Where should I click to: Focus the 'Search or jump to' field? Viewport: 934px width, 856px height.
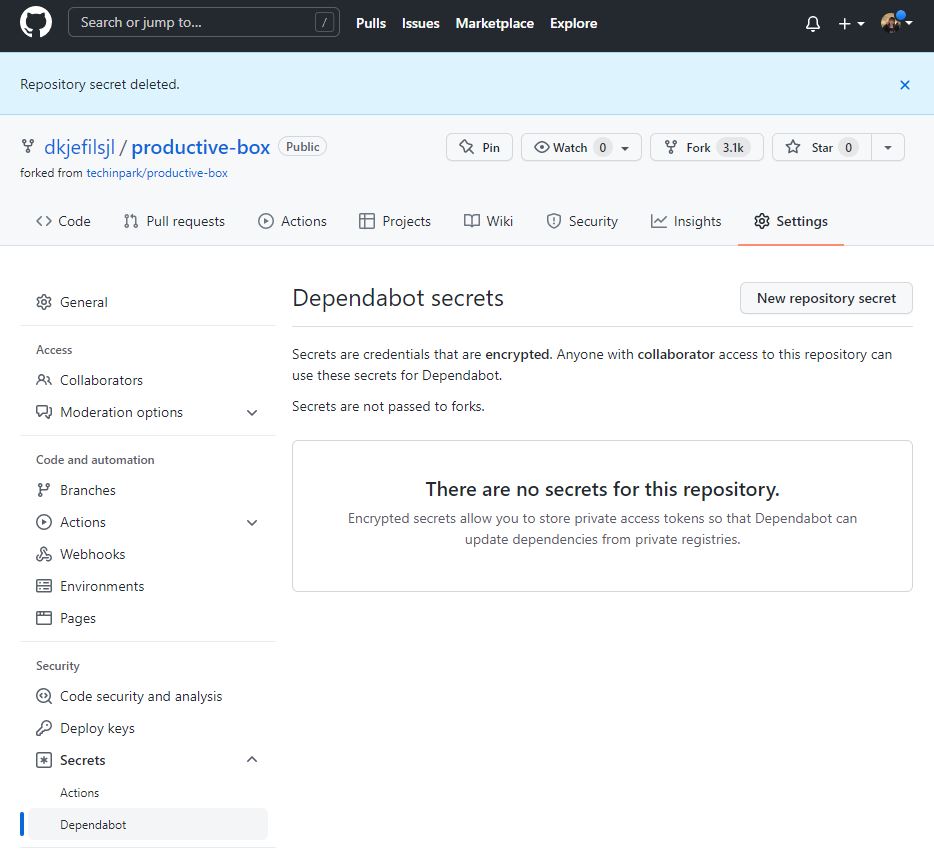tap(204, 23)
